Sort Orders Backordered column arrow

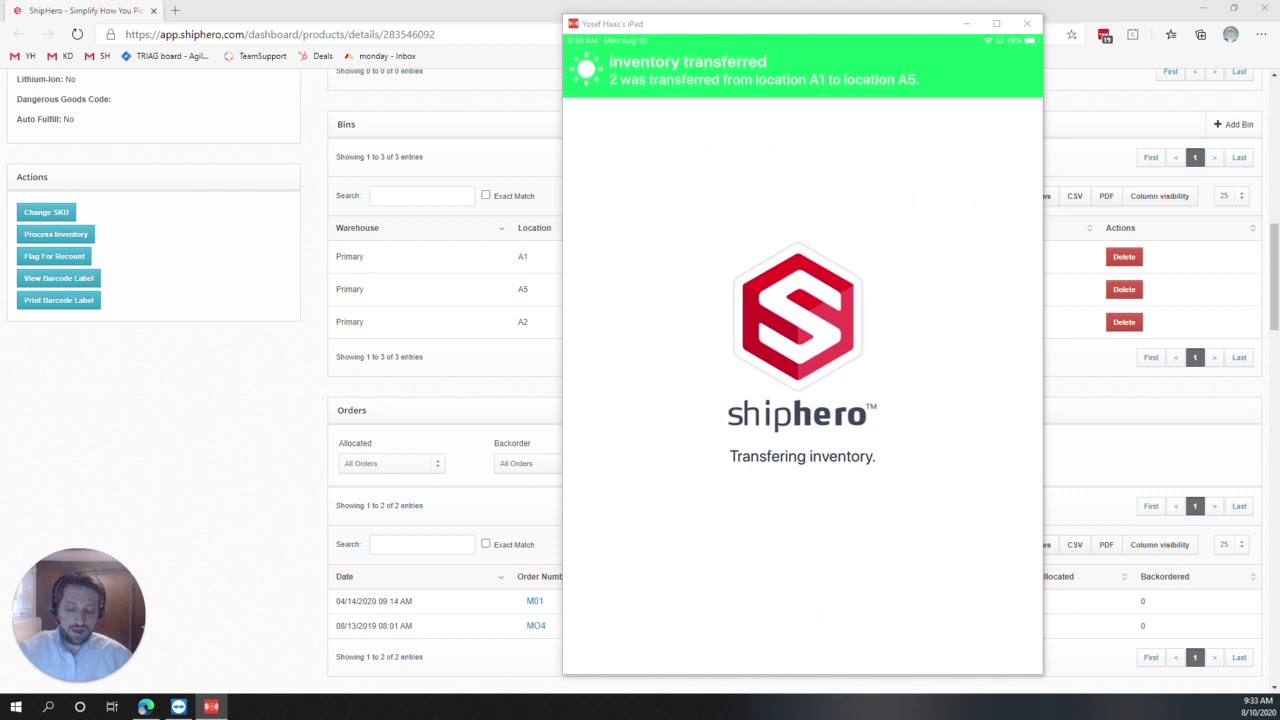tap(1252, 577)
